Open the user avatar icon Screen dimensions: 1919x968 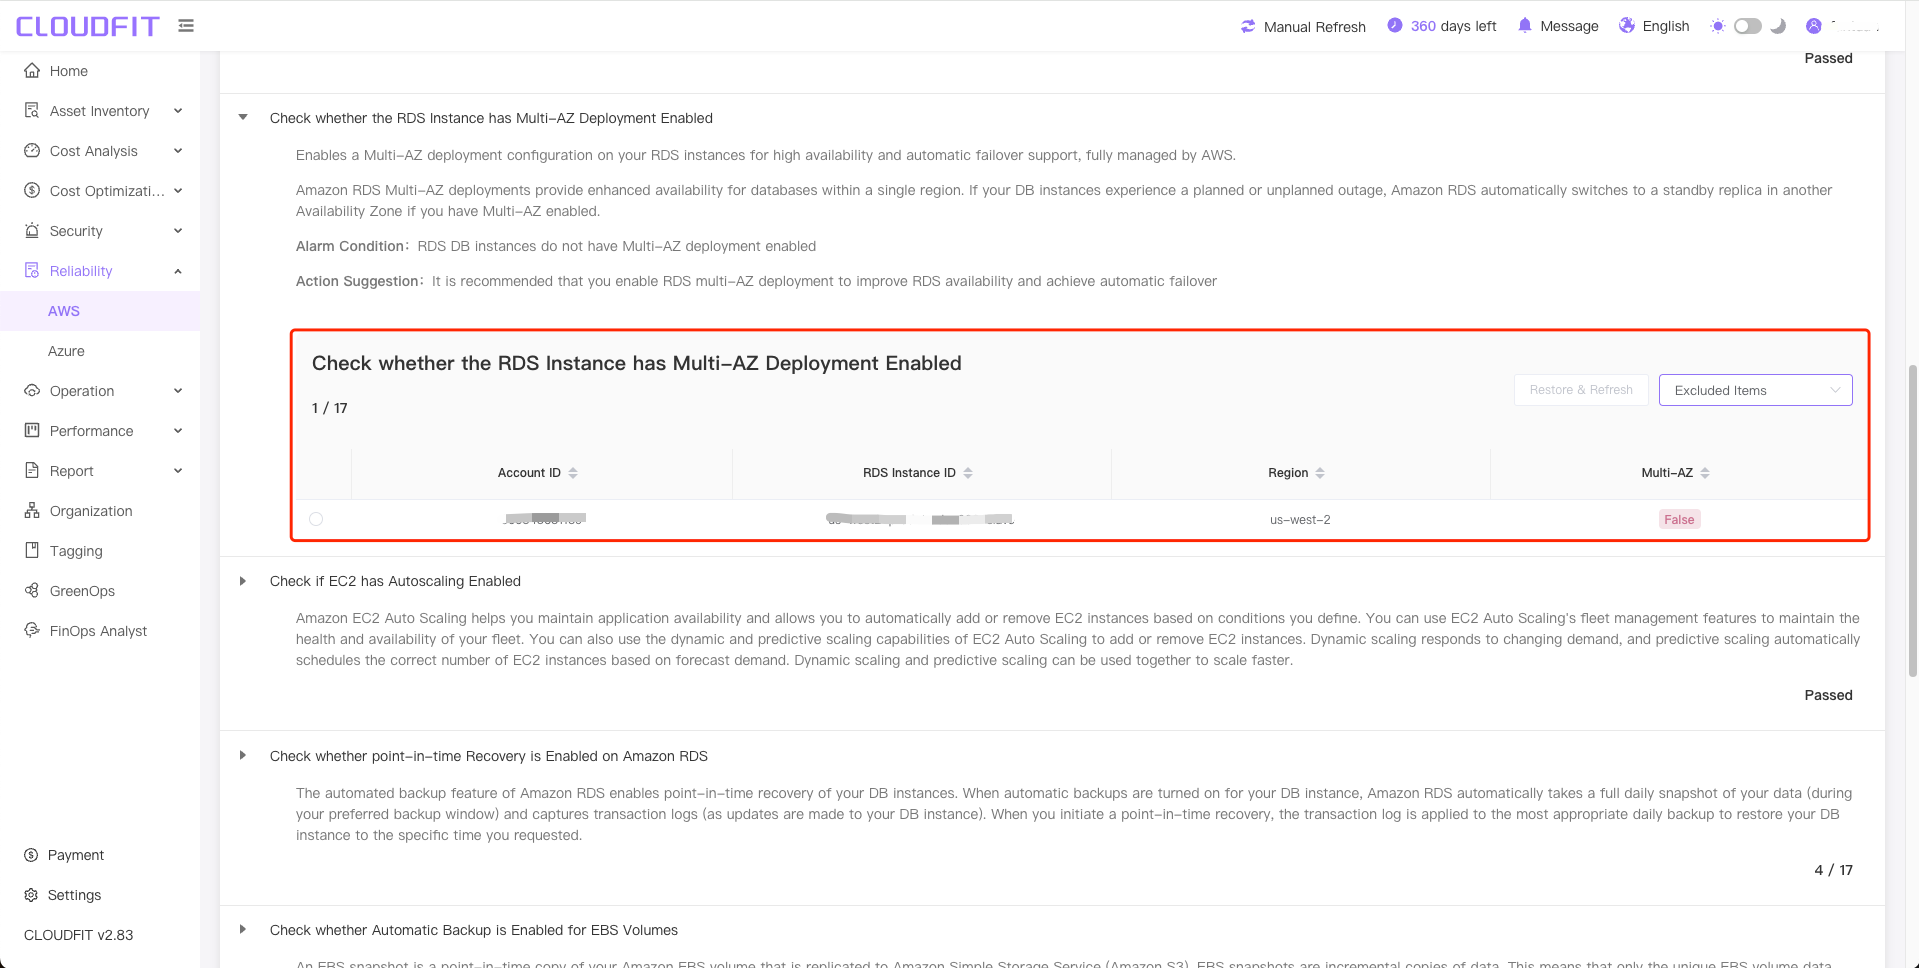click(x=1814, y=26)
